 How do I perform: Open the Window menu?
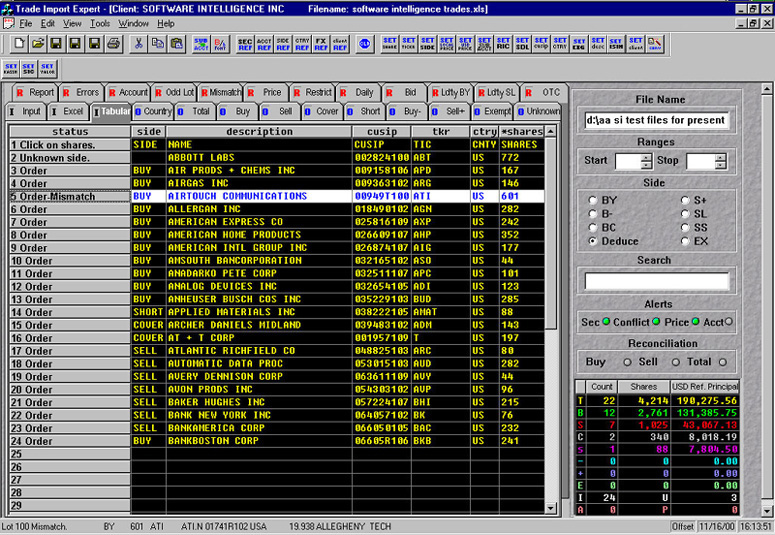point(133,23)
